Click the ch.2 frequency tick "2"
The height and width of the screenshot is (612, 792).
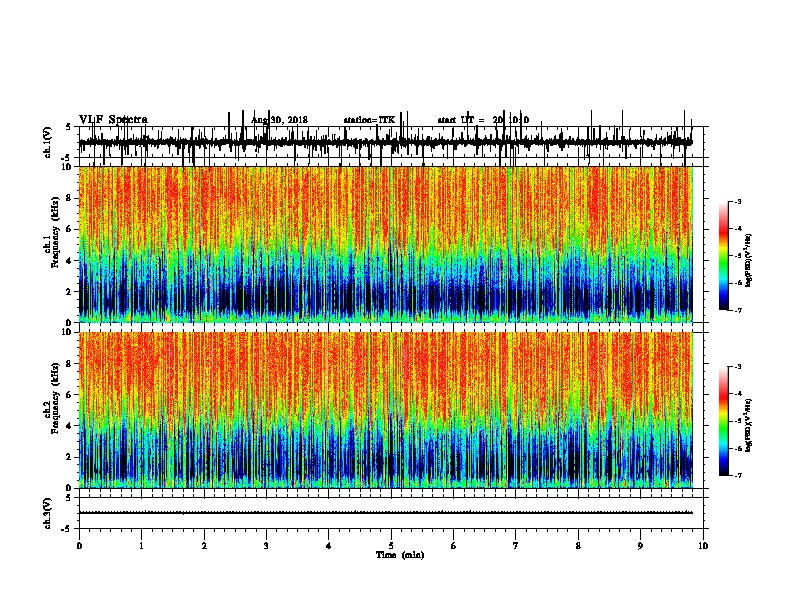click(69, 457)
